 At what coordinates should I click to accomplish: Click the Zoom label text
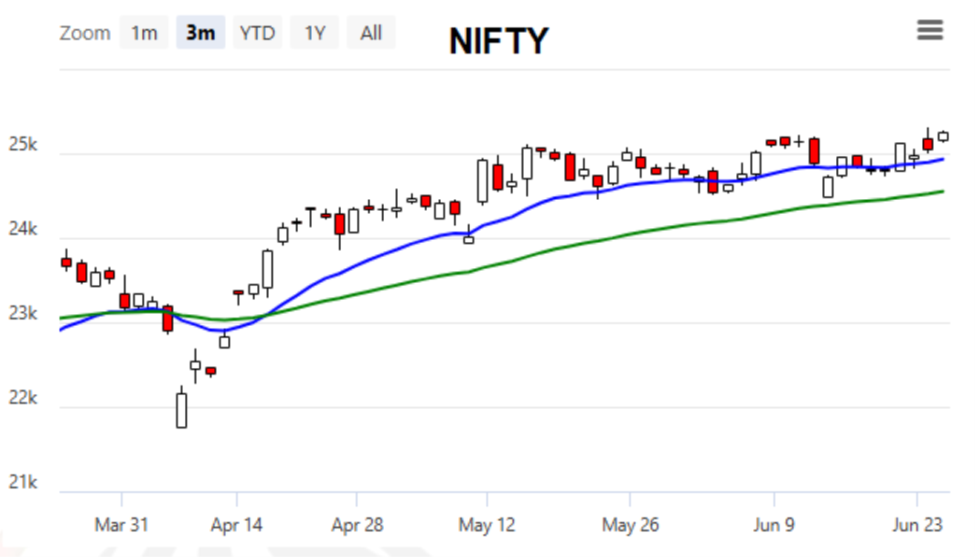(x=85, y=33)
